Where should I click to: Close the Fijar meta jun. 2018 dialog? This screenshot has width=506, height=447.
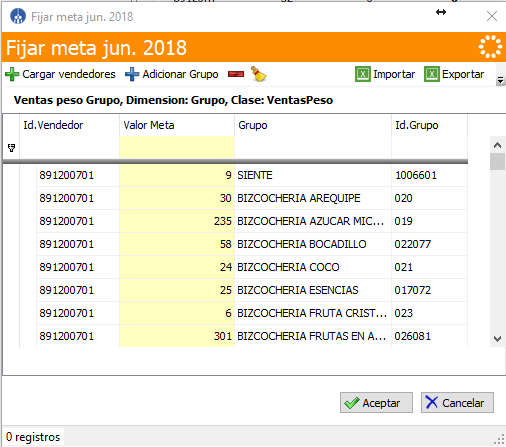point(492,16)
